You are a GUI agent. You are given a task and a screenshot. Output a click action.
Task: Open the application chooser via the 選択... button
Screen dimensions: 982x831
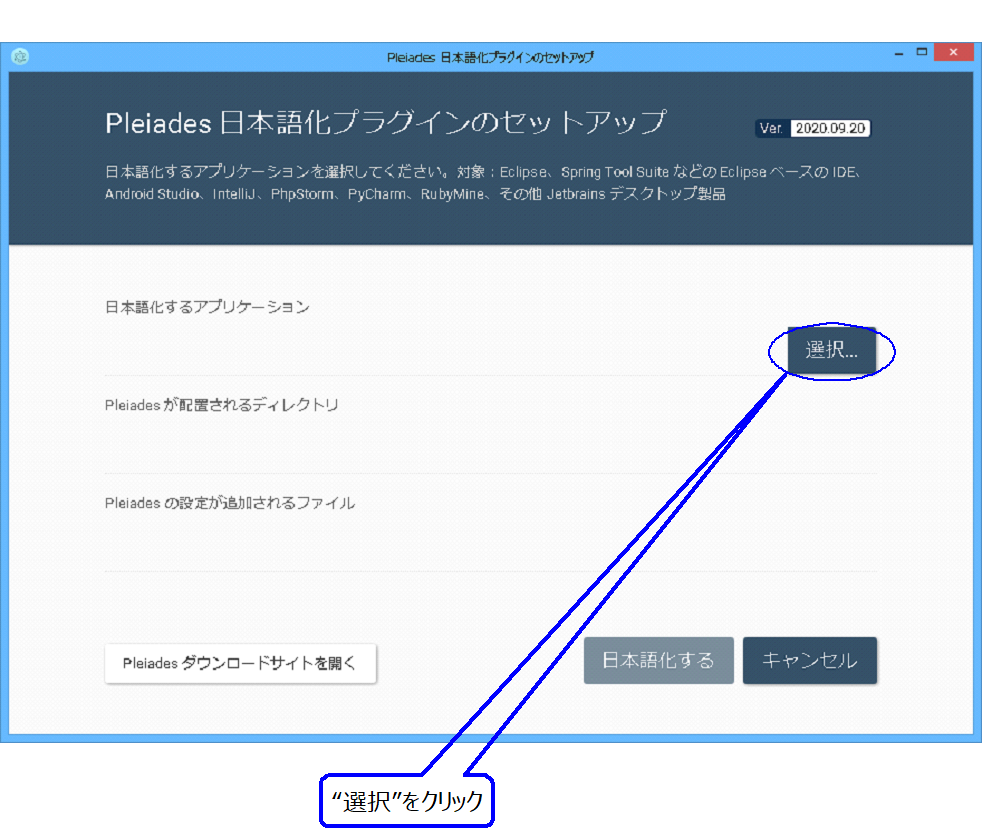pos(832,351)
